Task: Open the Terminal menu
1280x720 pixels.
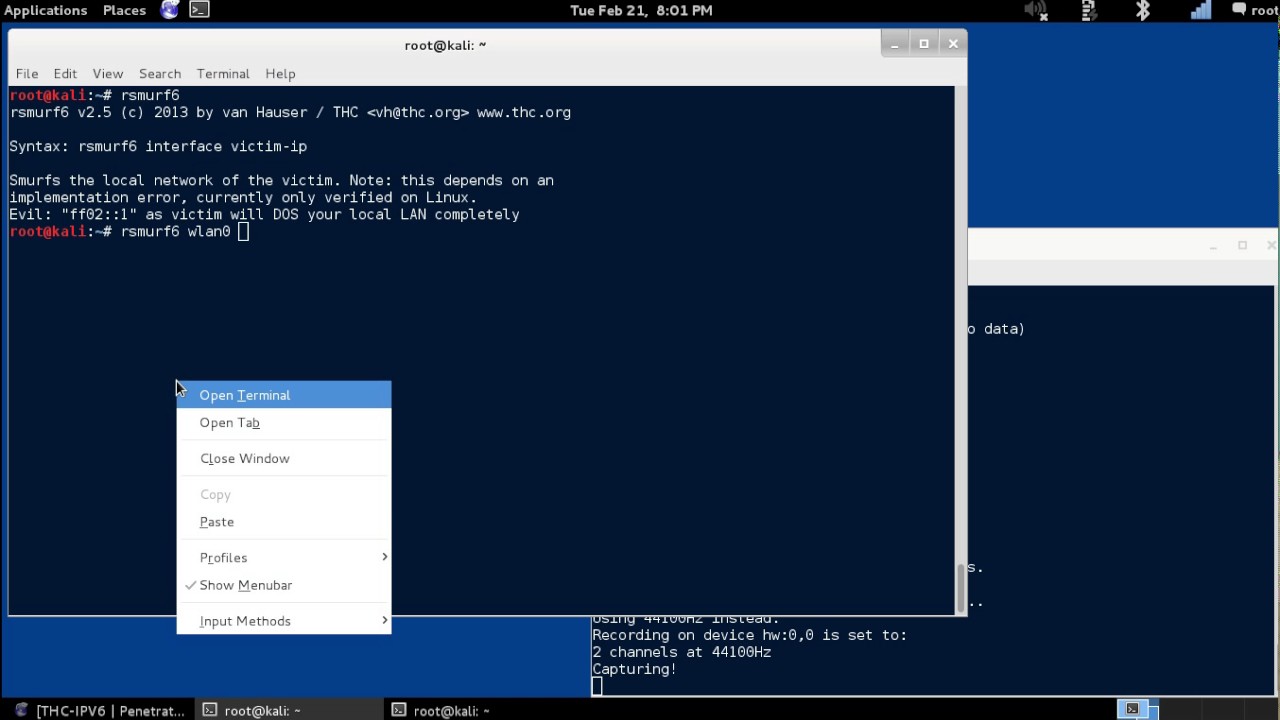Action: pyautogui.click(x=223, y=73)
